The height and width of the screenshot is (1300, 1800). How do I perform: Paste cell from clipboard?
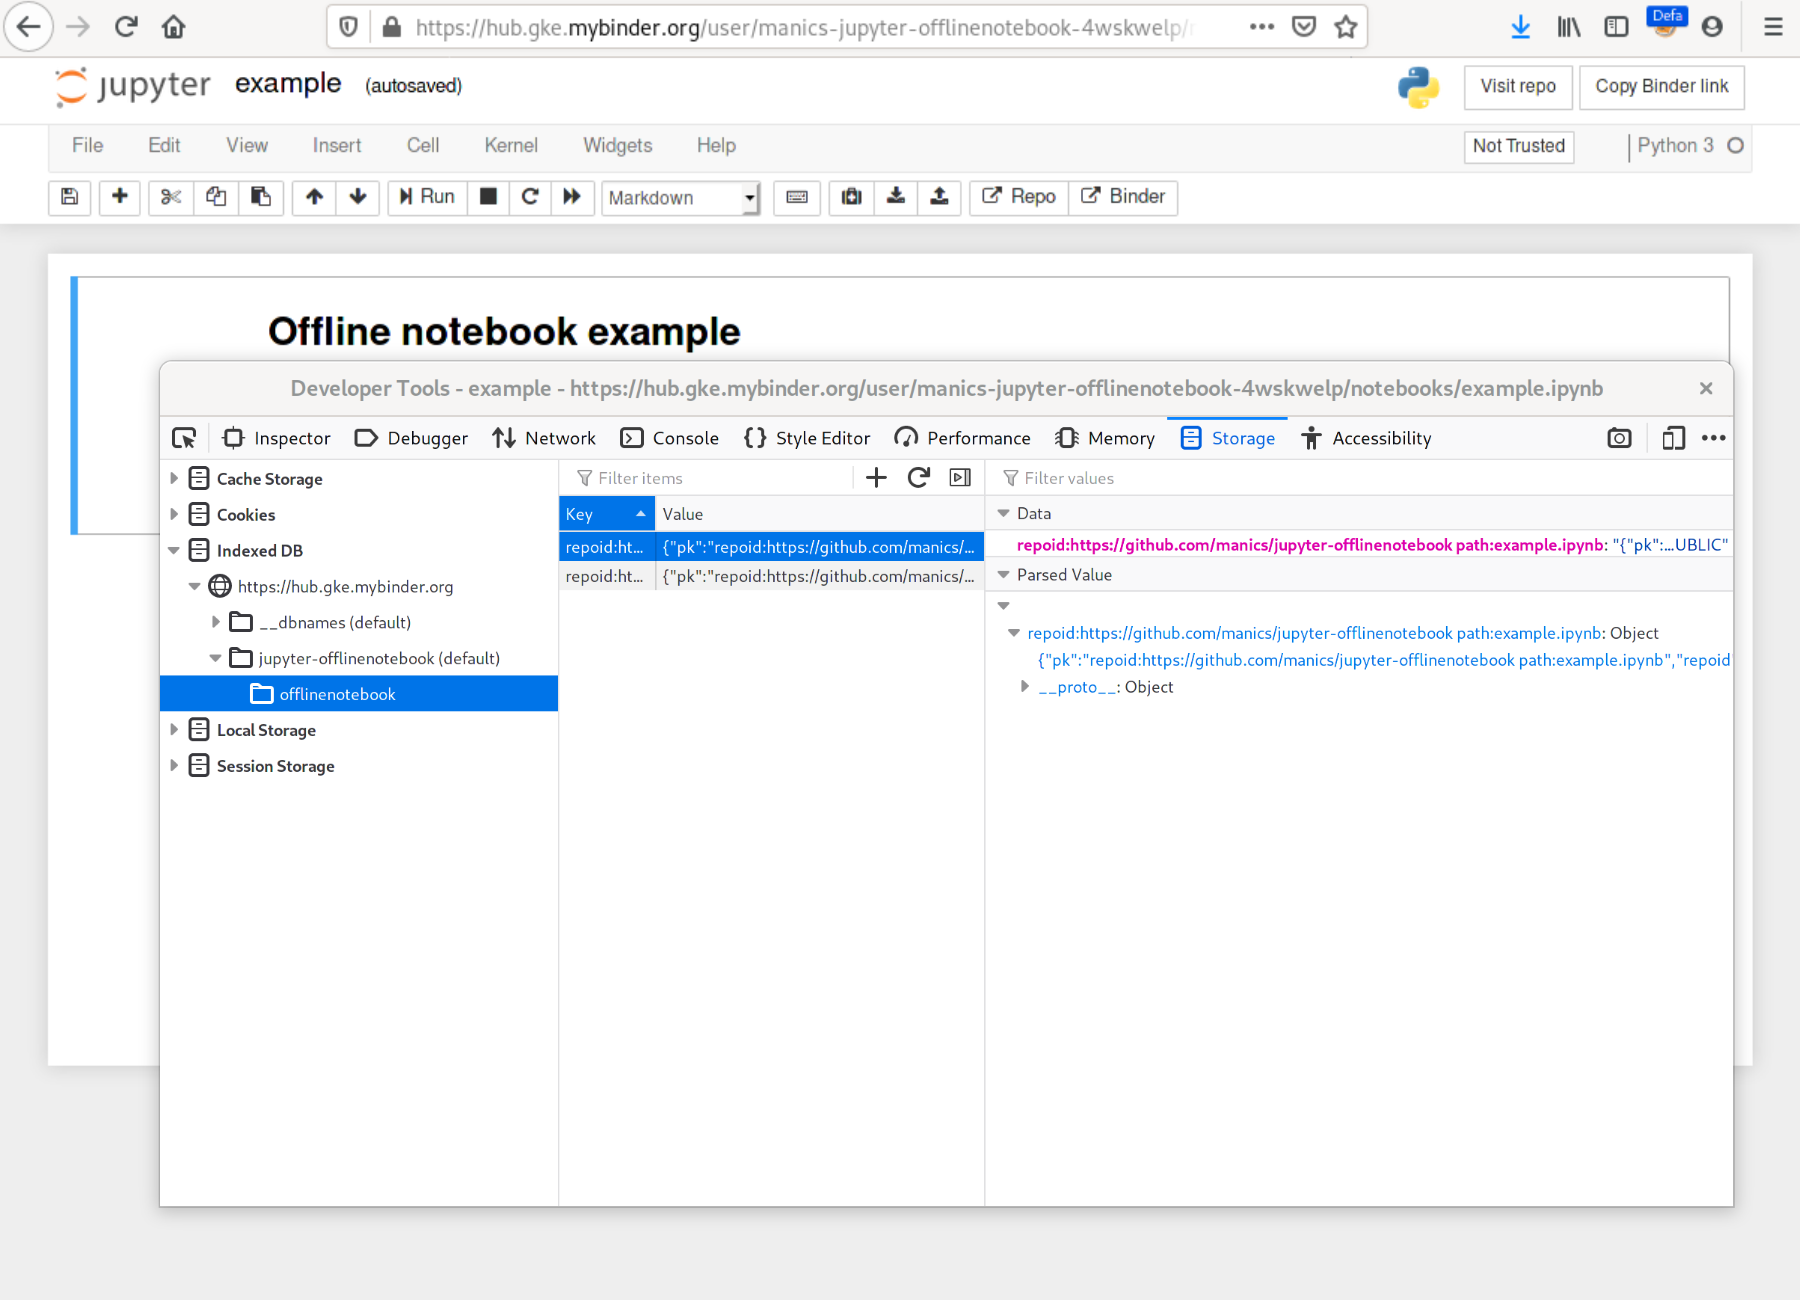pyautogui.click(x=262, y=197)
